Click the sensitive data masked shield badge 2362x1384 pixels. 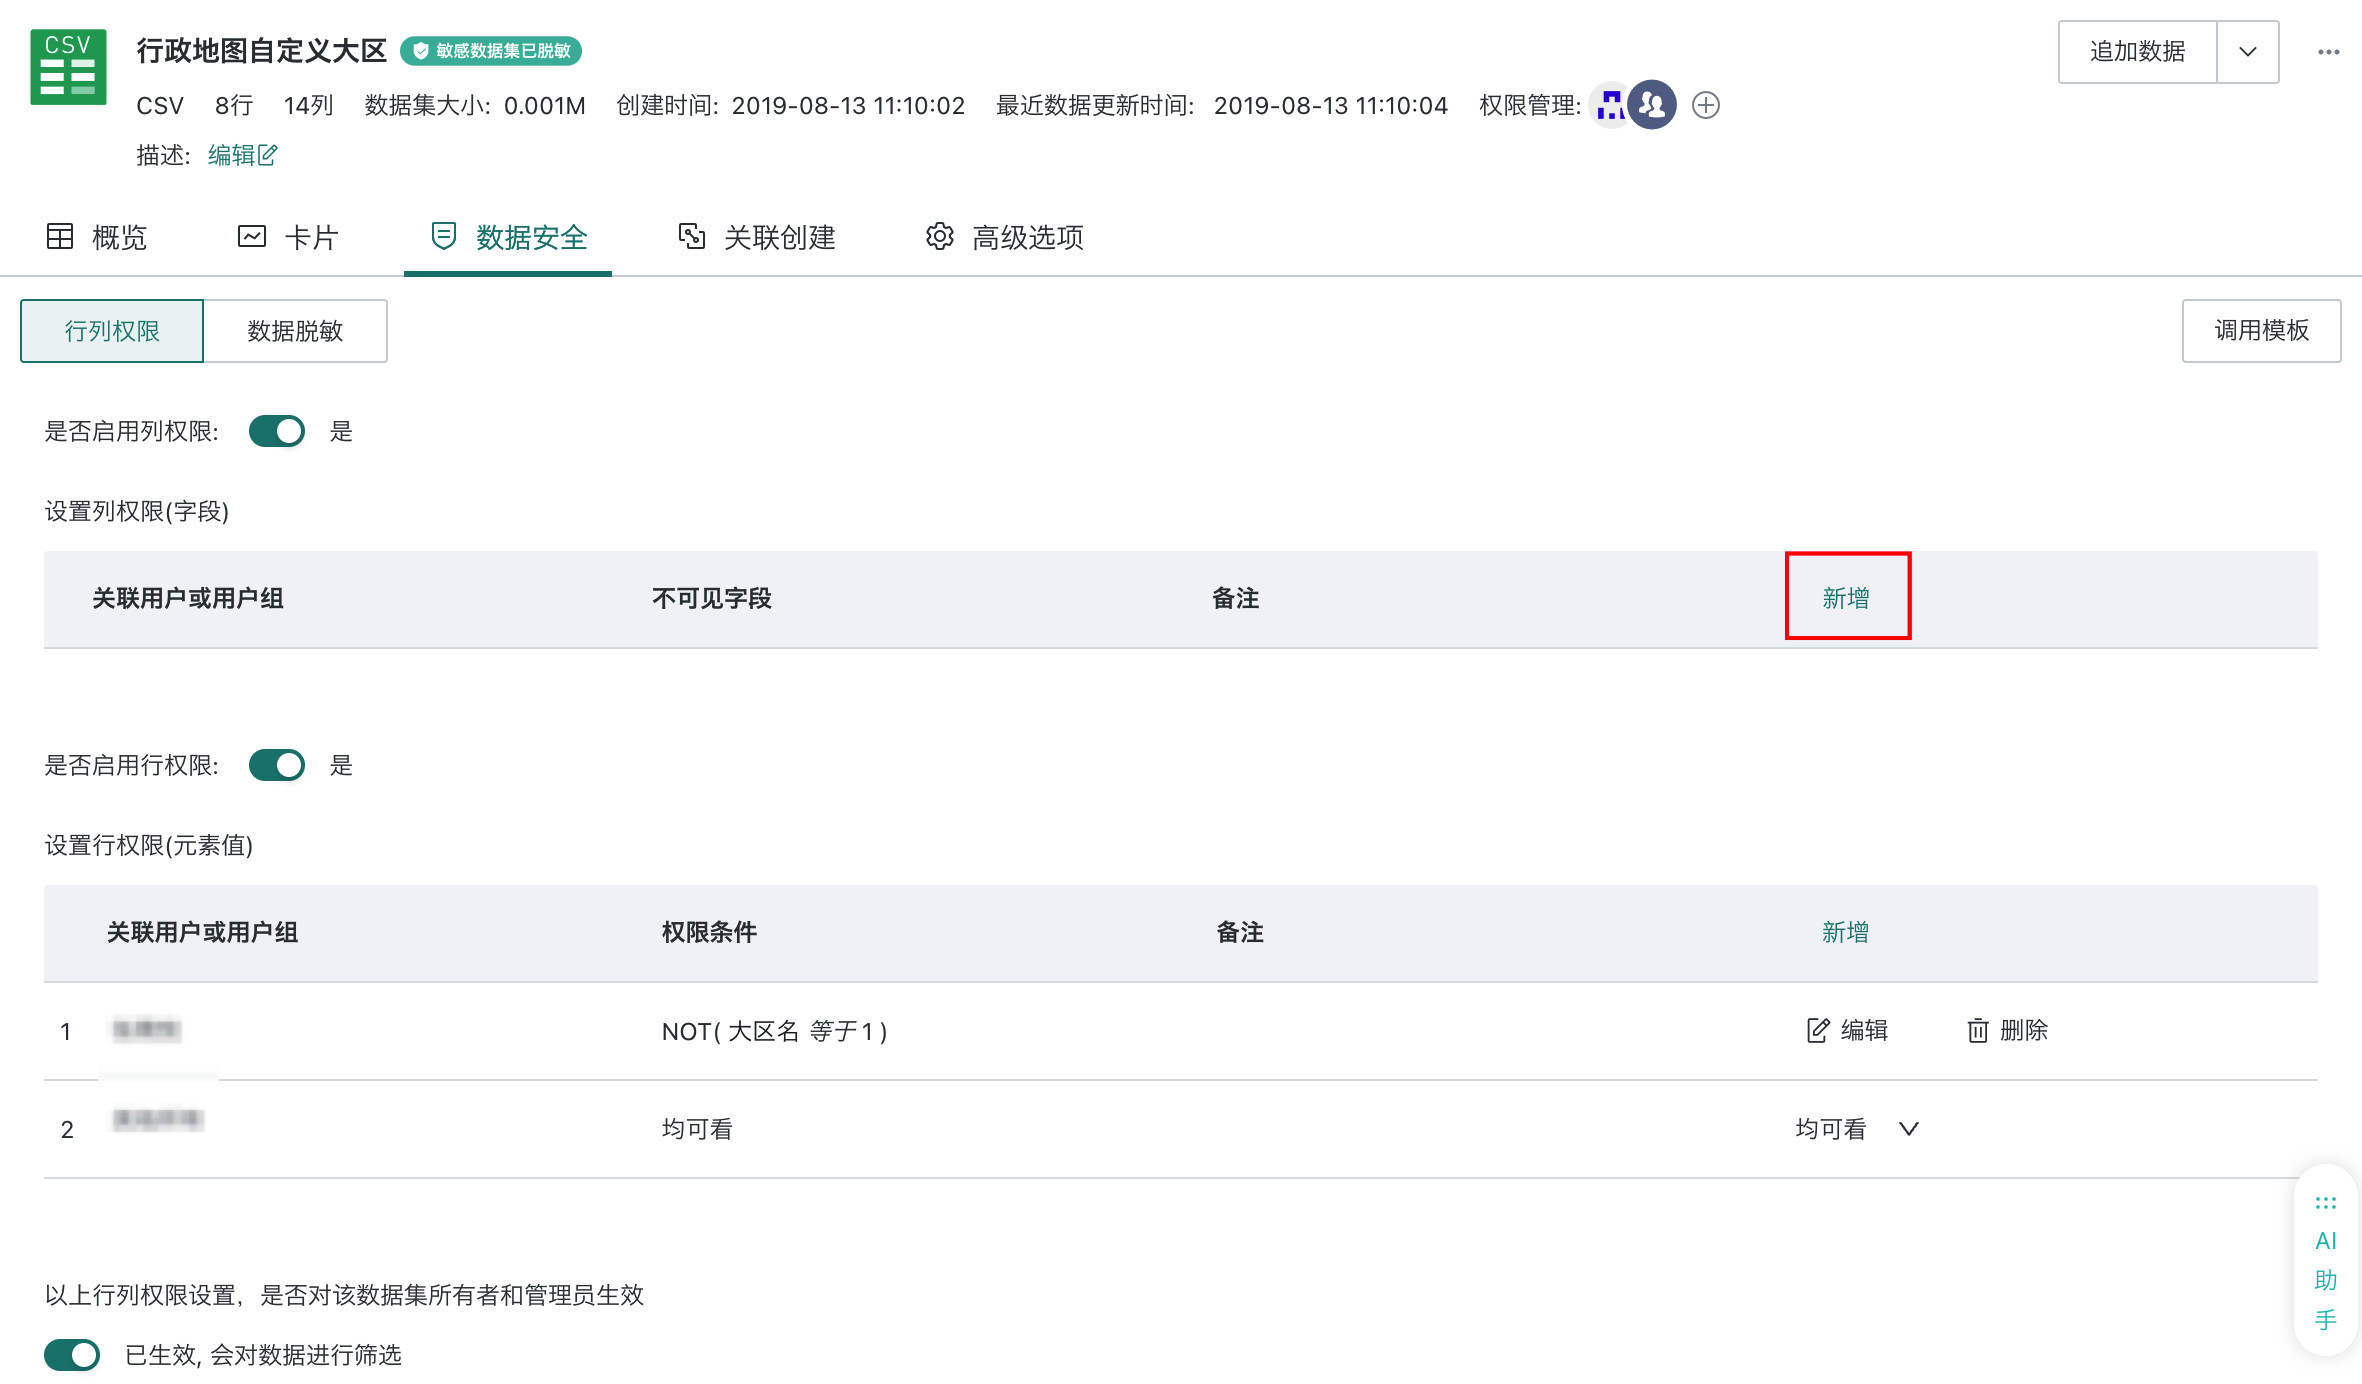point(491,51)
